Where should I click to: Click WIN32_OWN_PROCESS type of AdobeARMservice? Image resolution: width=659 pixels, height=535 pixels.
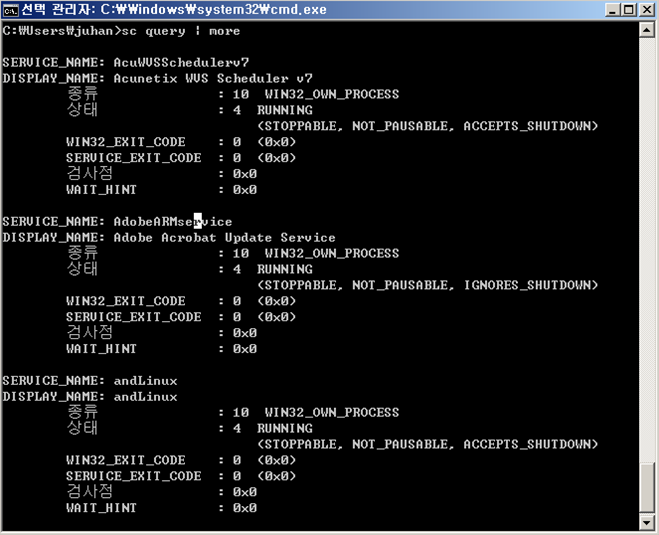pyautogui.click(x=332, y=253)
